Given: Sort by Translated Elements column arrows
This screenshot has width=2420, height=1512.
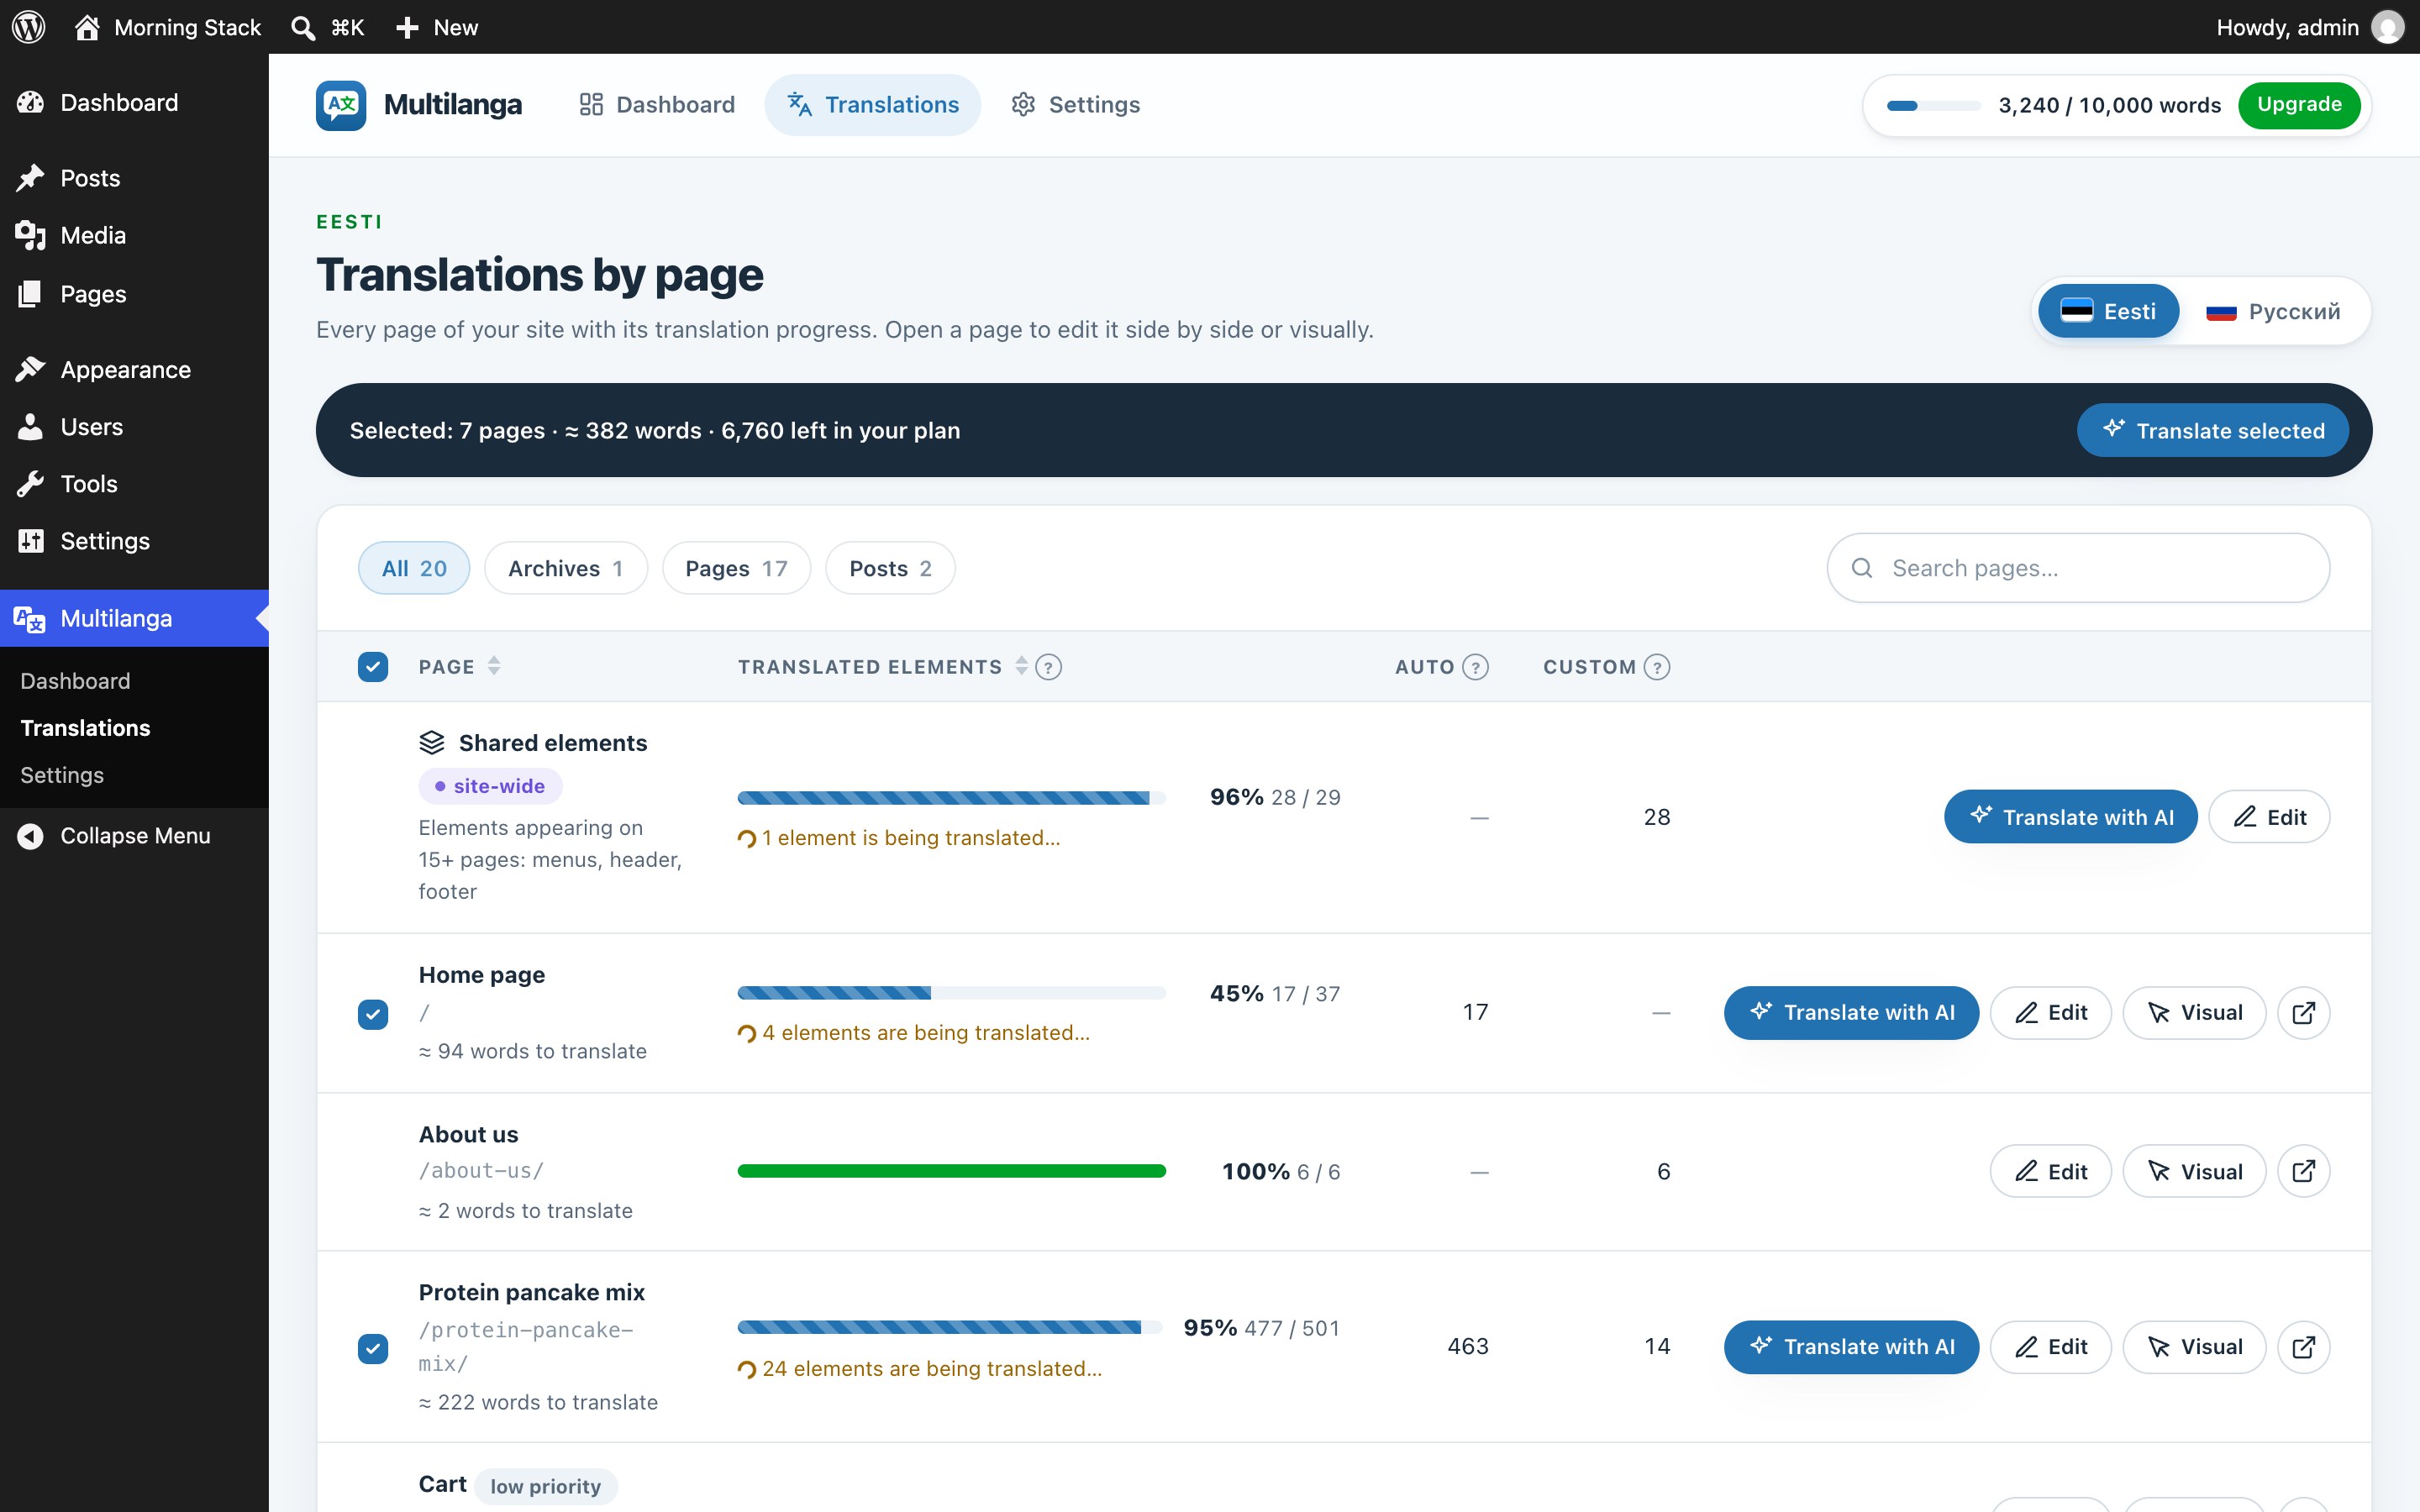Looking at the screenshot, I should (1021, 666).
